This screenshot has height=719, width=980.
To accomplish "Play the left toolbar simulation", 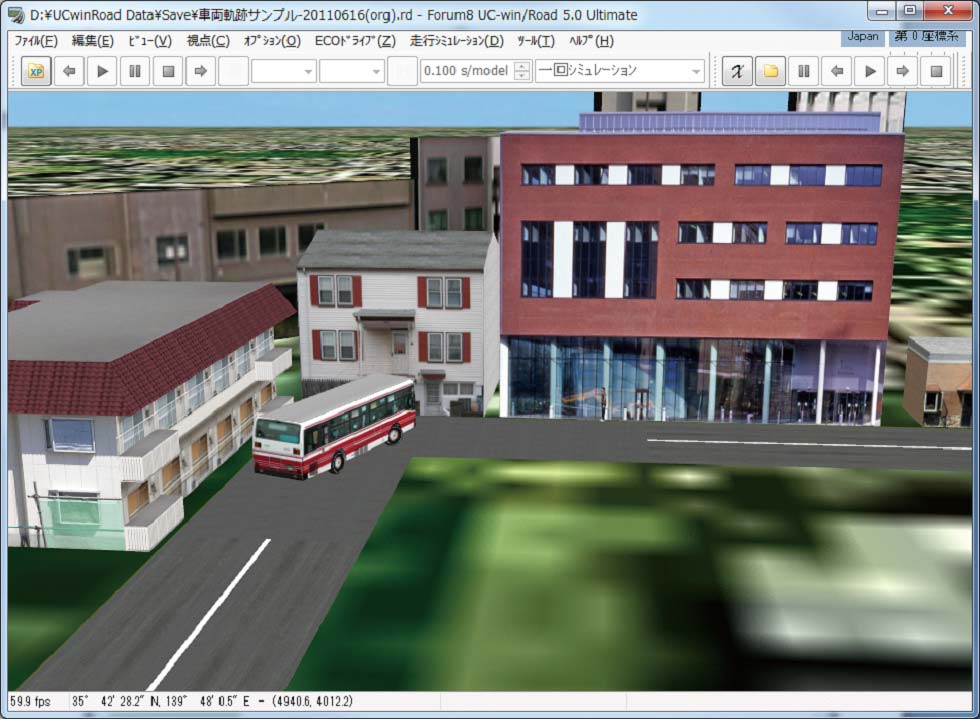I will tap(102, 71).
